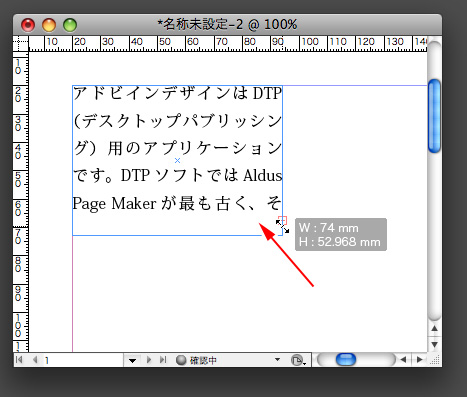
Task: Click the horizontal scrollbar right arrow
Action: (x=420, y=359)
